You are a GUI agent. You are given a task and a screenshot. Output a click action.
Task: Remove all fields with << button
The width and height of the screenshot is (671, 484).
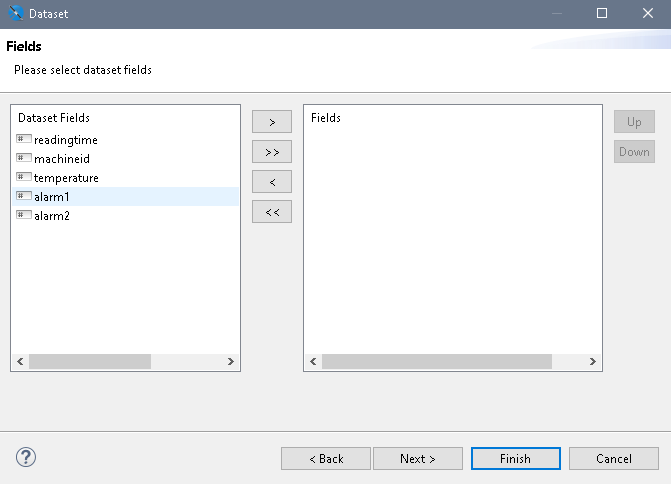272,212
